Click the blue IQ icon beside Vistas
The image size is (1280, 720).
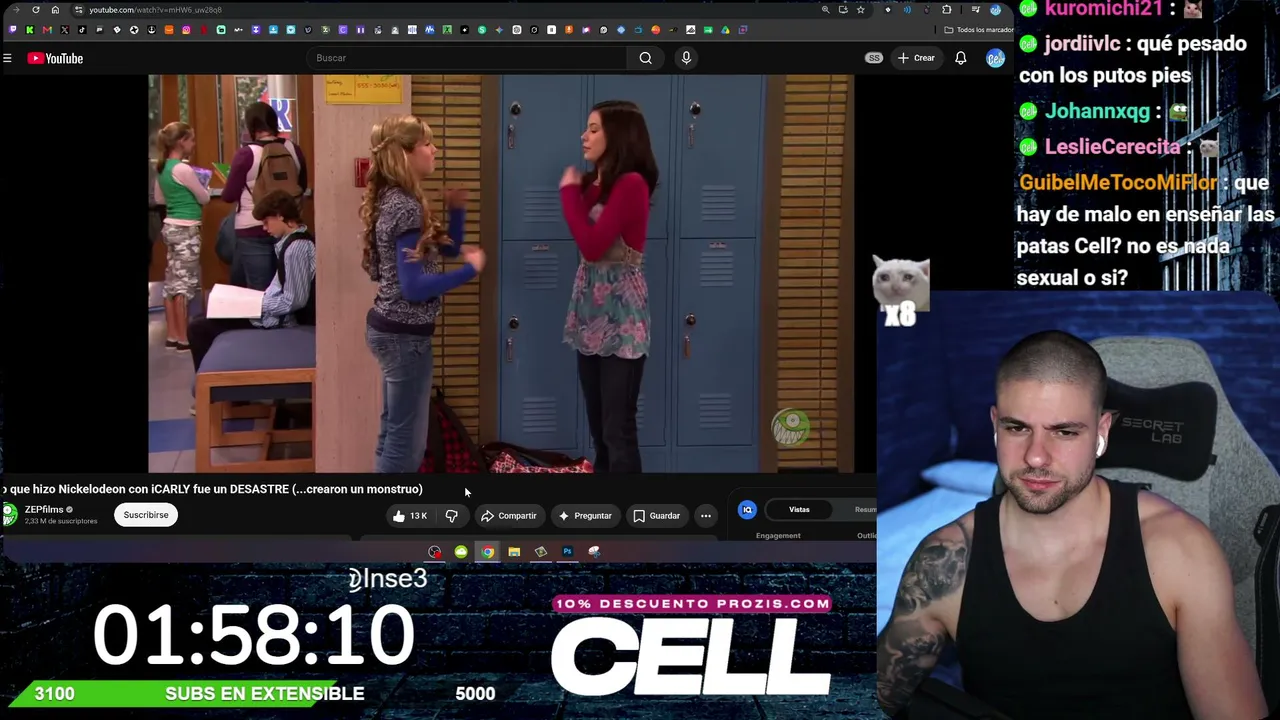coord(747,510)
